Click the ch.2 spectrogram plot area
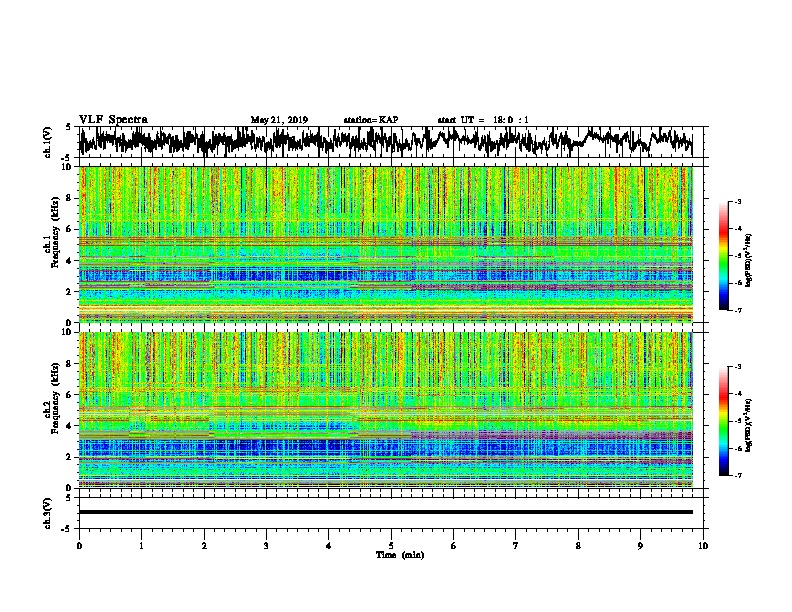This screenshot has height=612, width=792. coord(386,410)
